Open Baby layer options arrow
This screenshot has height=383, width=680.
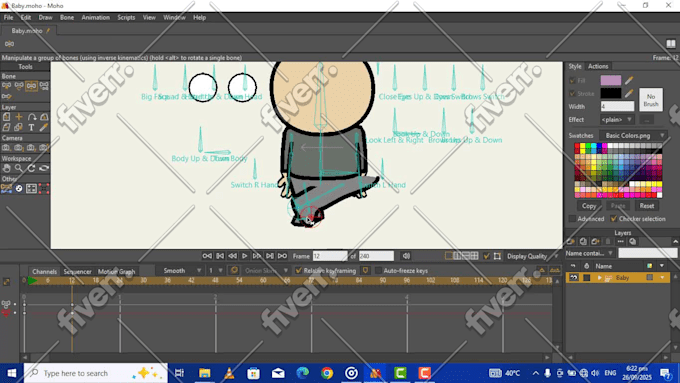(662, 278)
